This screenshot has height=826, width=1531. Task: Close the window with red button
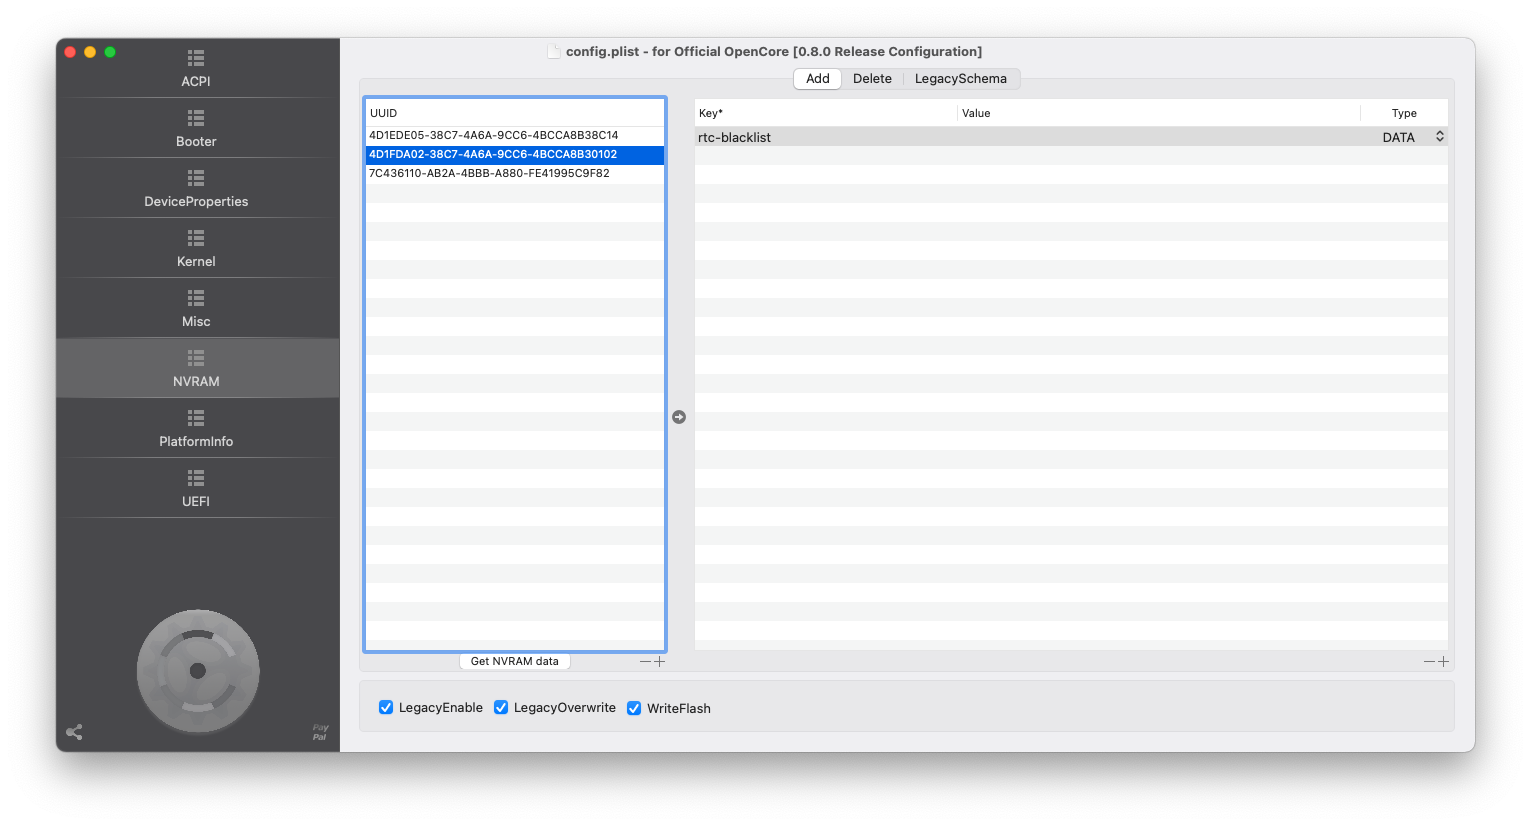click(x=70, y=52)
